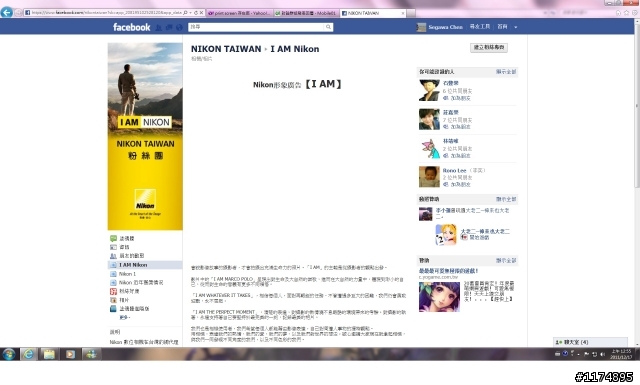
Task: Click the volume icon in system tray
Action: pyautogui.click(x=602, y=354)
